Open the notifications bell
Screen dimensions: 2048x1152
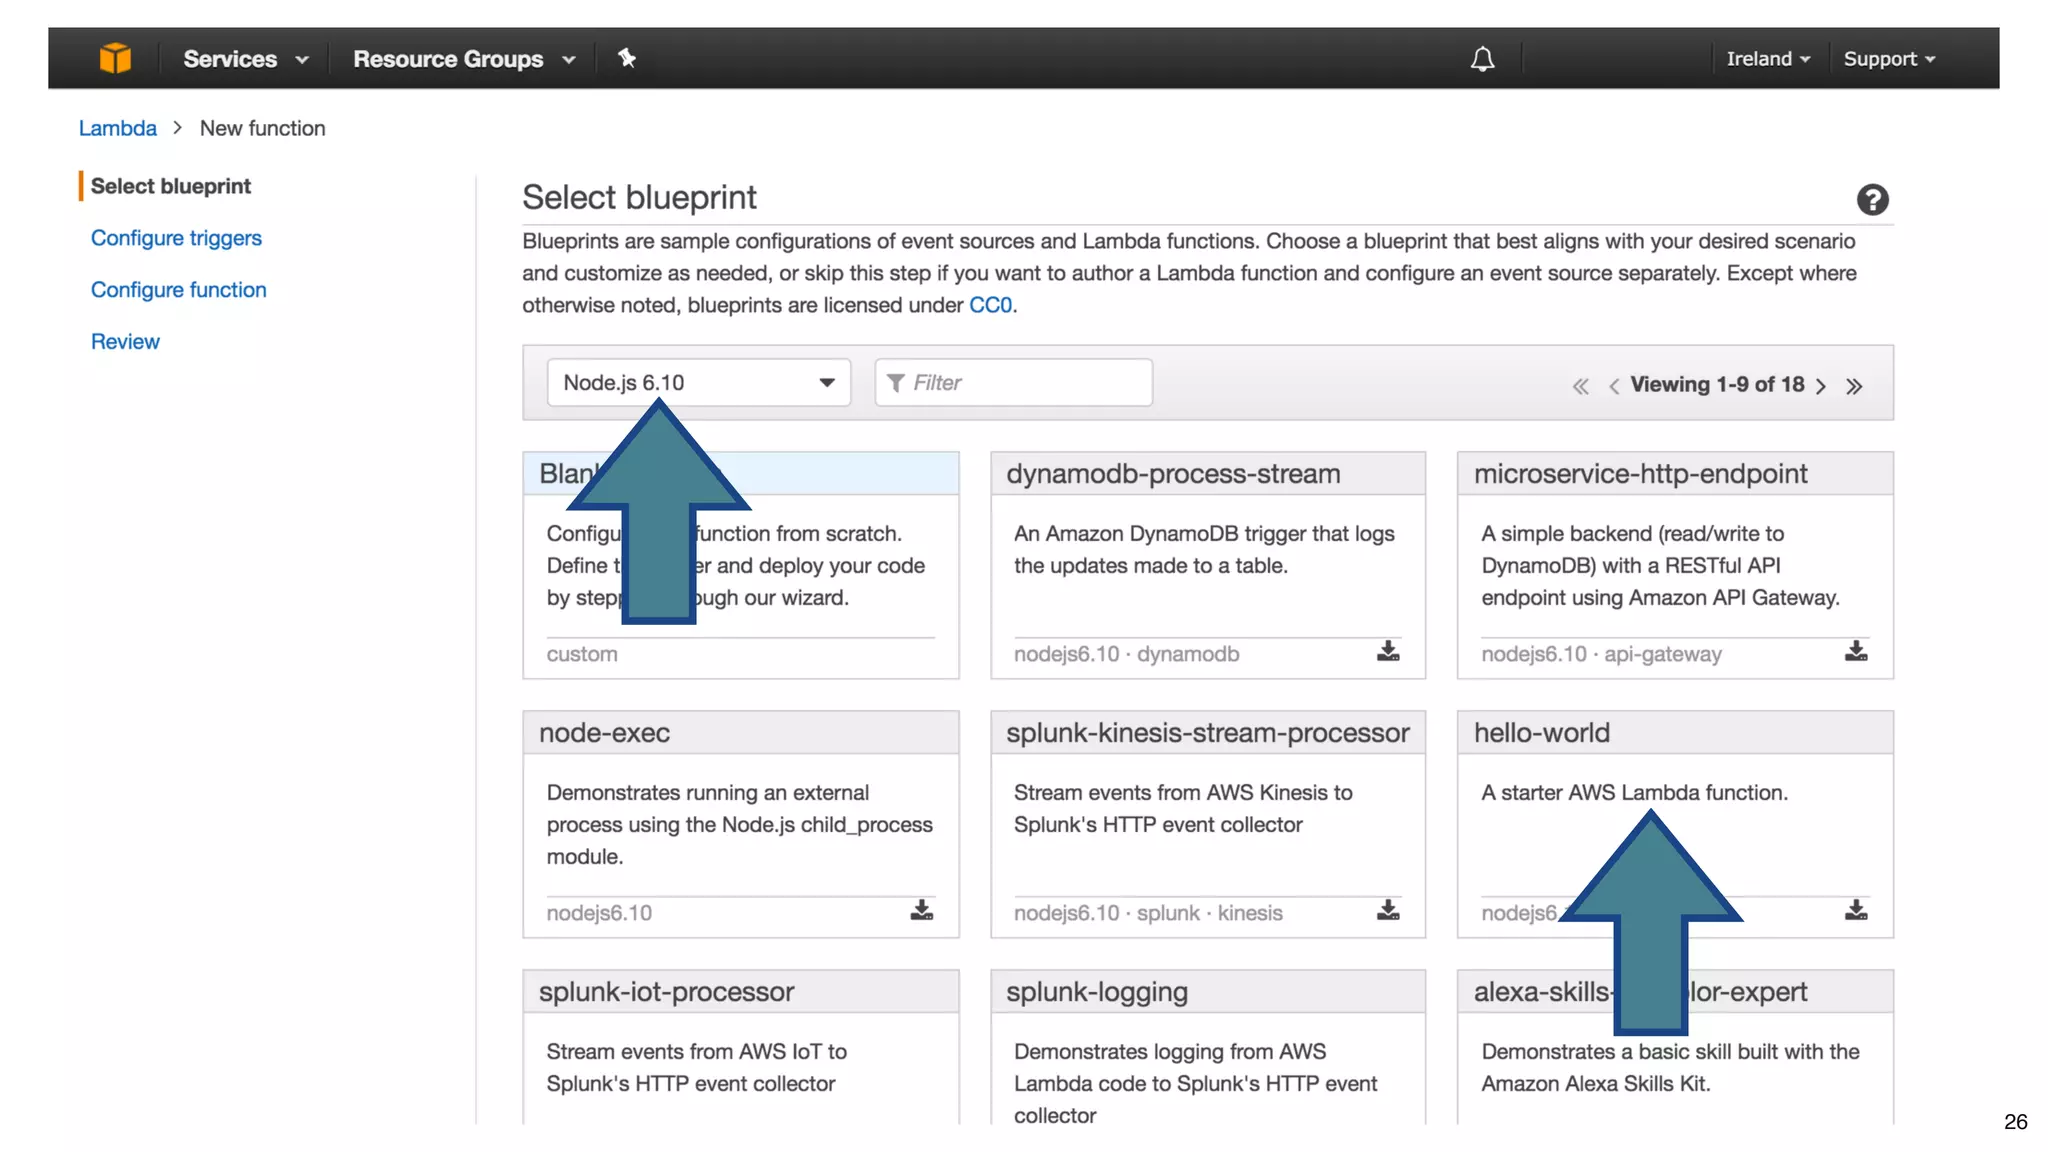(1482, 59)
